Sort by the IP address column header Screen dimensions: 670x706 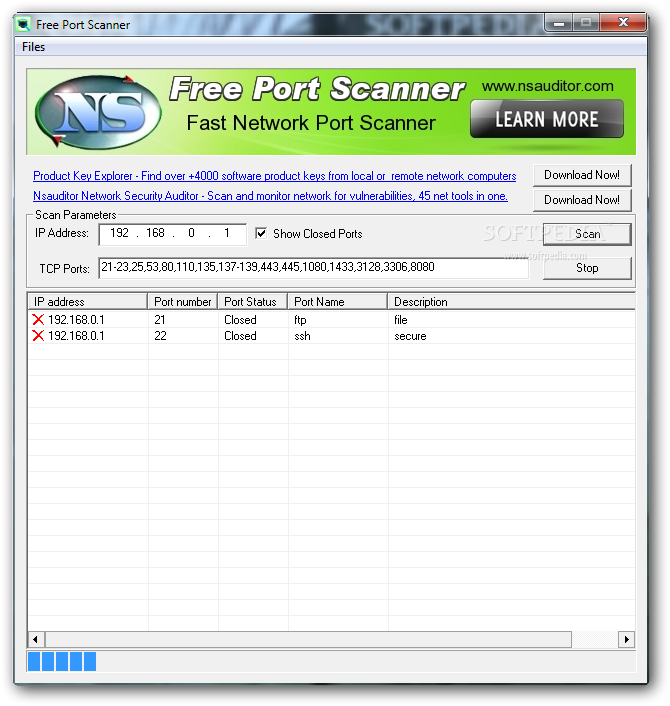click(88, 301)
